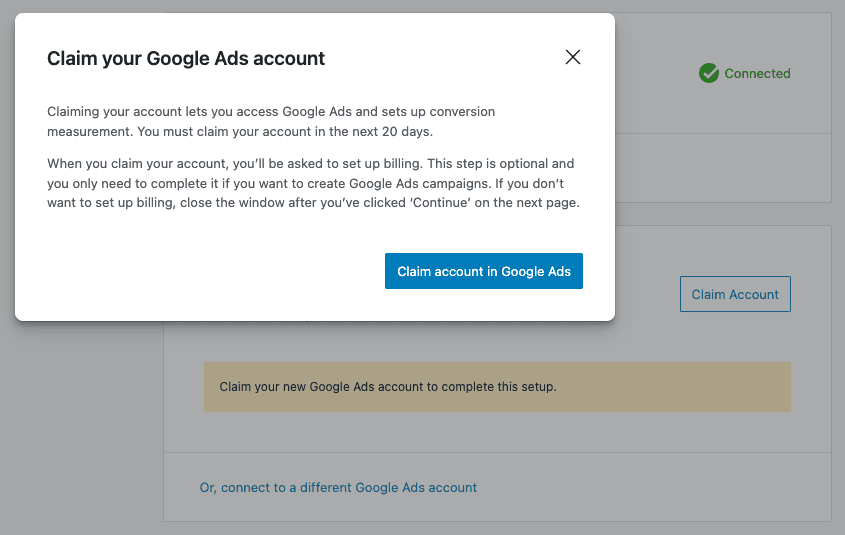Close the Claim your Google Ads account dialog

572,57
